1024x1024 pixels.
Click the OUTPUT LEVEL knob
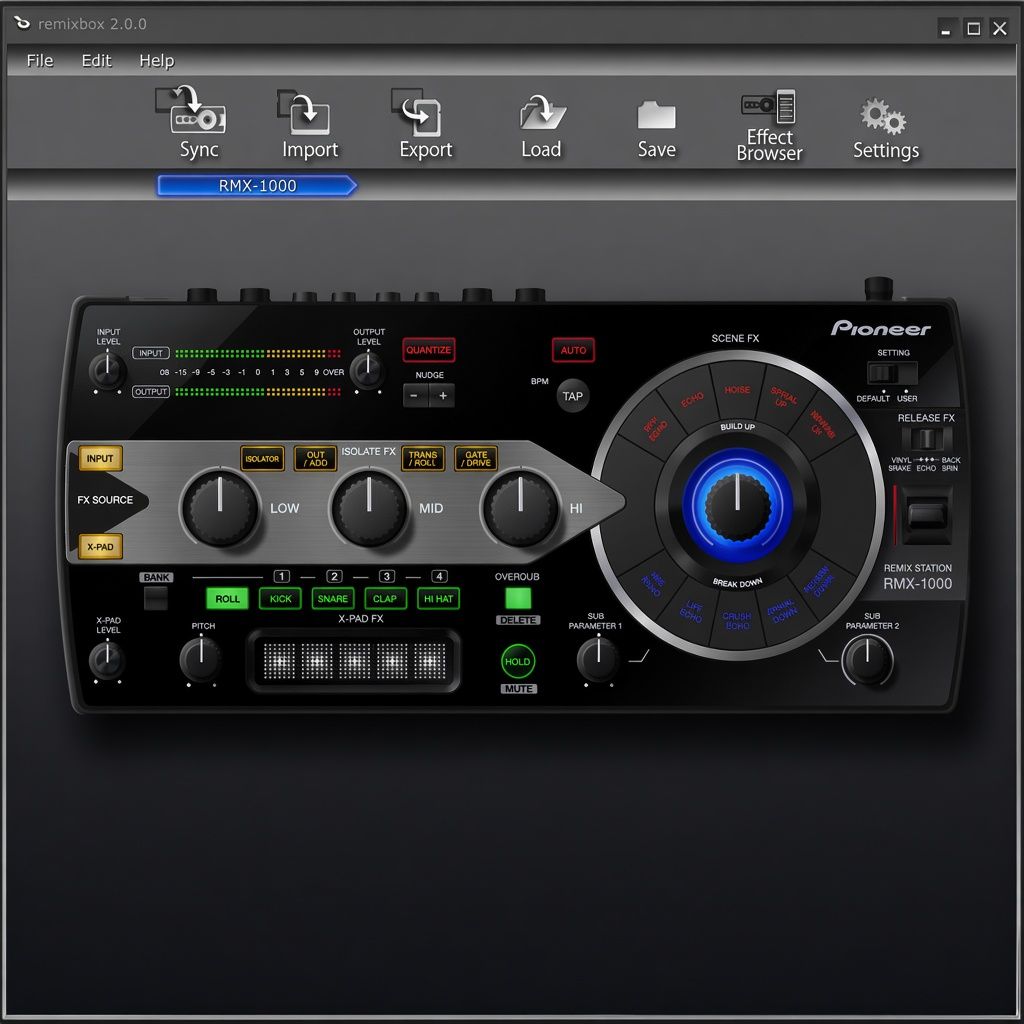pyautogui.click(x=368, y=370)
